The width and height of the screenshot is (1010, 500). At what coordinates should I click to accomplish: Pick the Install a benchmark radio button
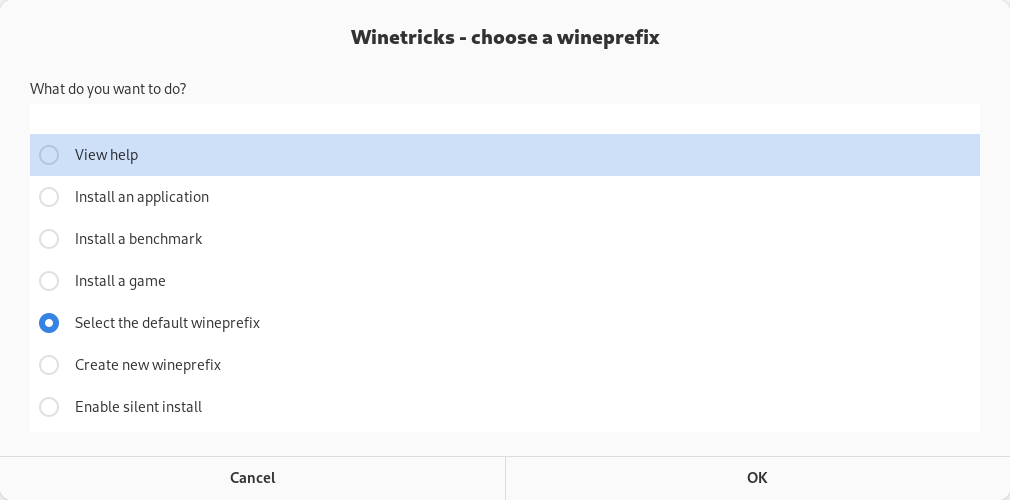point(49,239)
